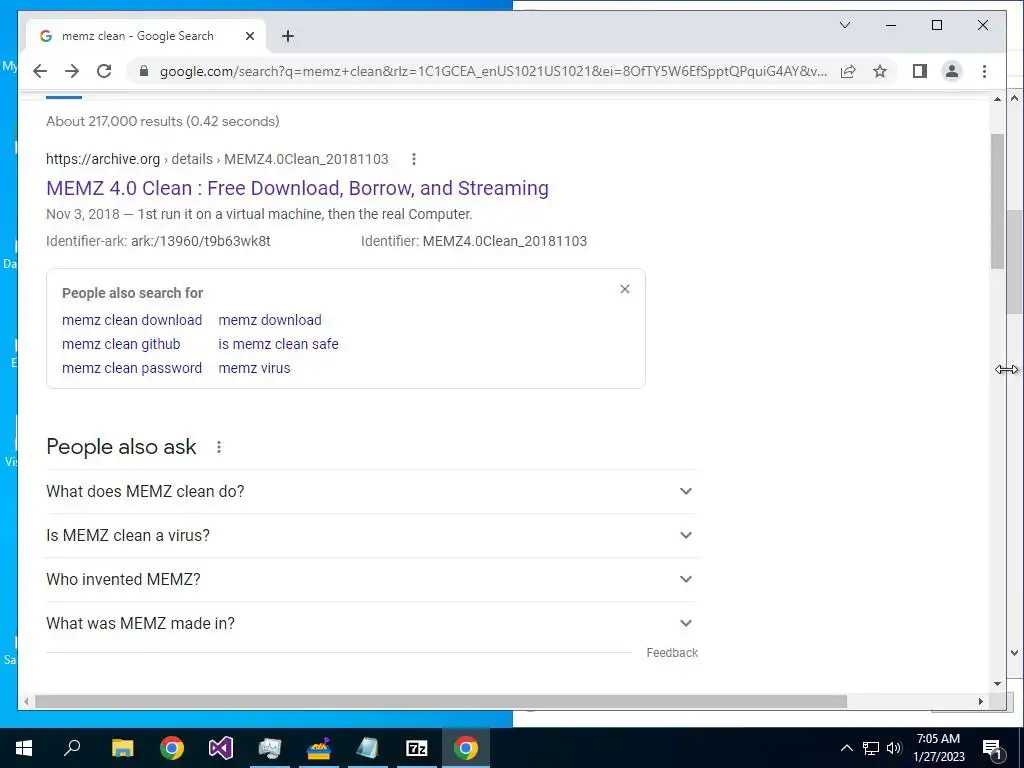Open taskbar search
Image resolution: width=1024 pixels, height=768 pixels.
coord(72,748)
